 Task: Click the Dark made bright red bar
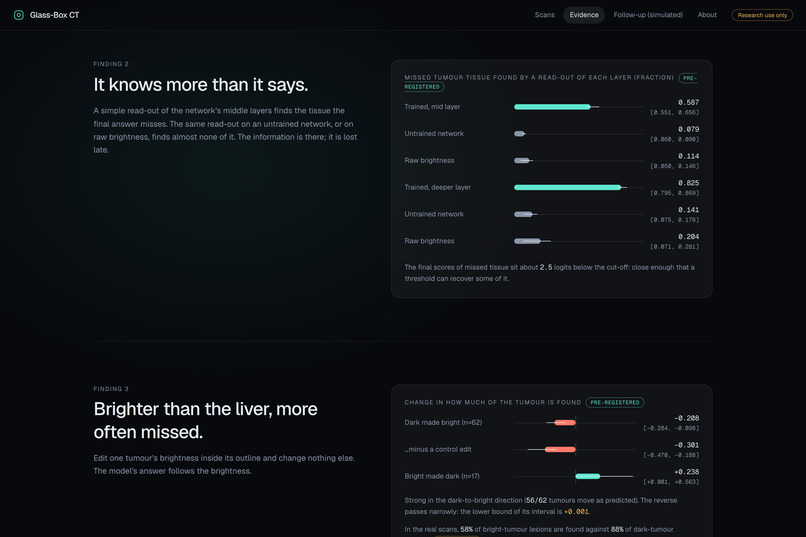(x=565, y=422)
